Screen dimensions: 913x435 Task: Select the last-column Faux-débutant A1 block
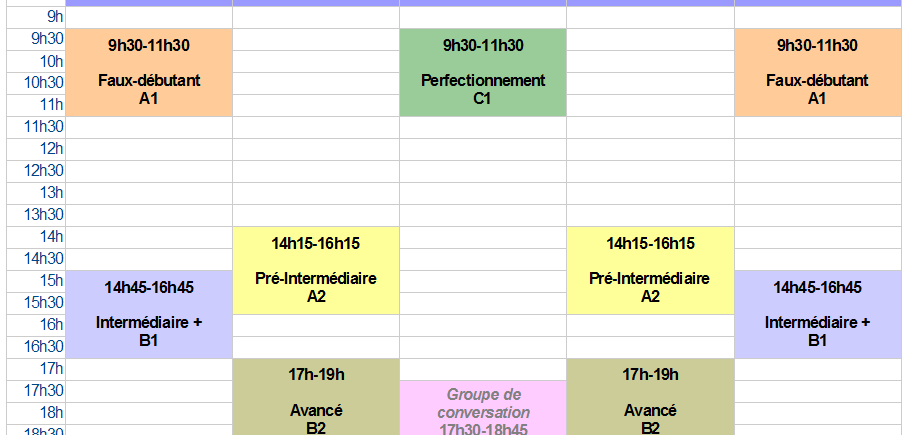(818, 73)
